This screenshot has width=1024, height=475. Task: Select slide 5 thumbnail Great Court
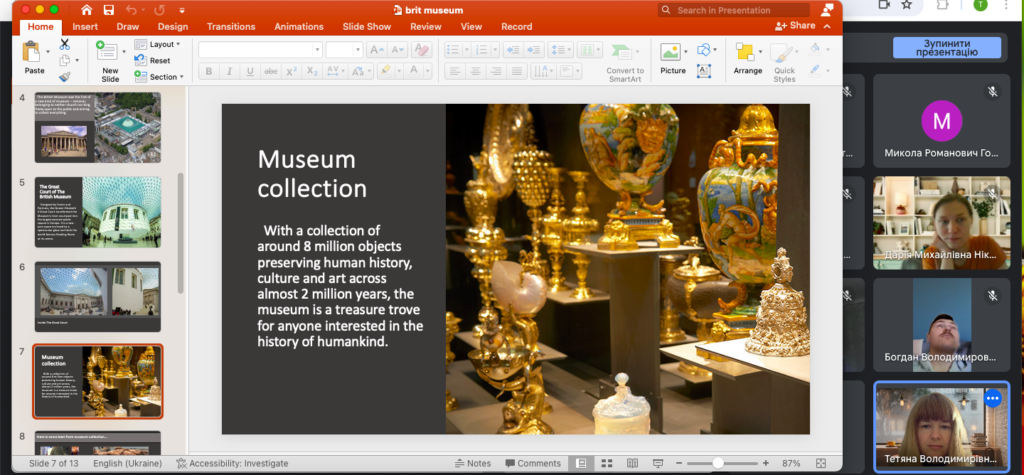click(97, 213)
